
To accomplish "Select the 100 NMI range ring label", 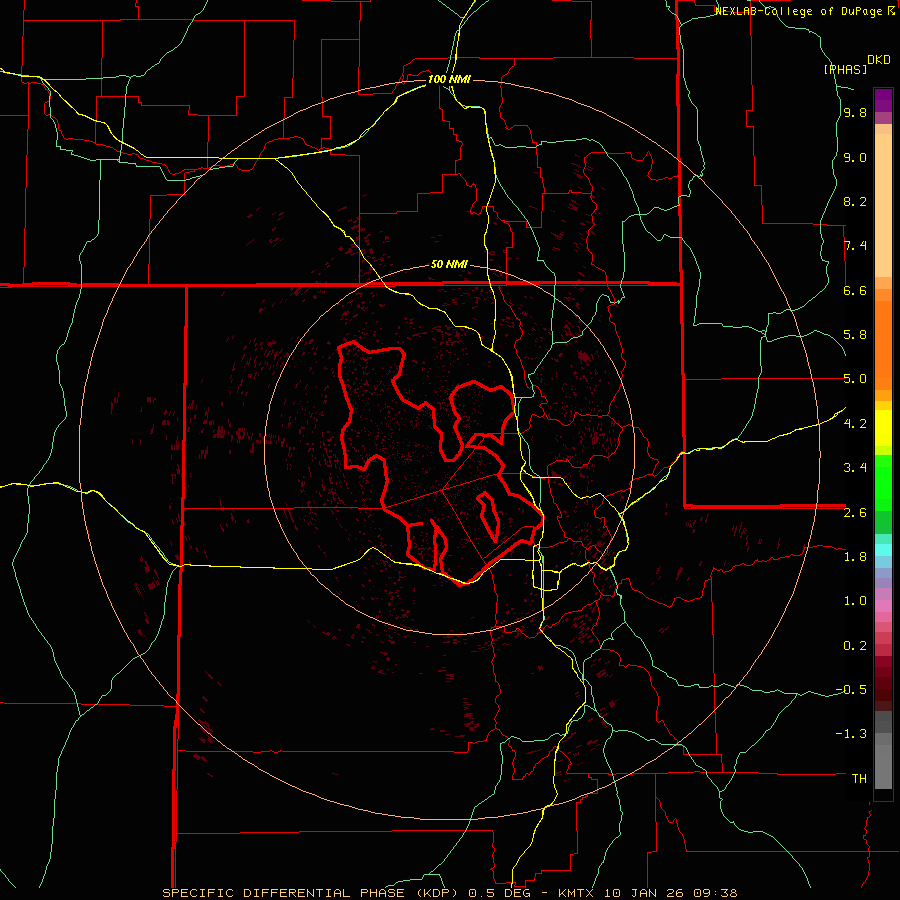I will [449, 79].
